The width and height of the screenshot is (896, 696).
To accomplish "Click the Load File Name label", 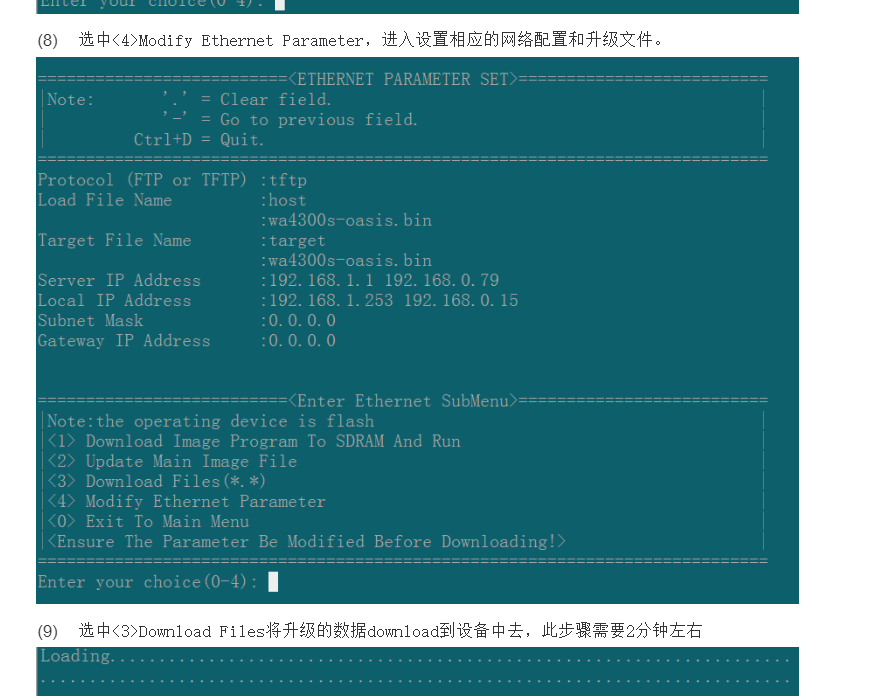I will (x=105, y=200).
